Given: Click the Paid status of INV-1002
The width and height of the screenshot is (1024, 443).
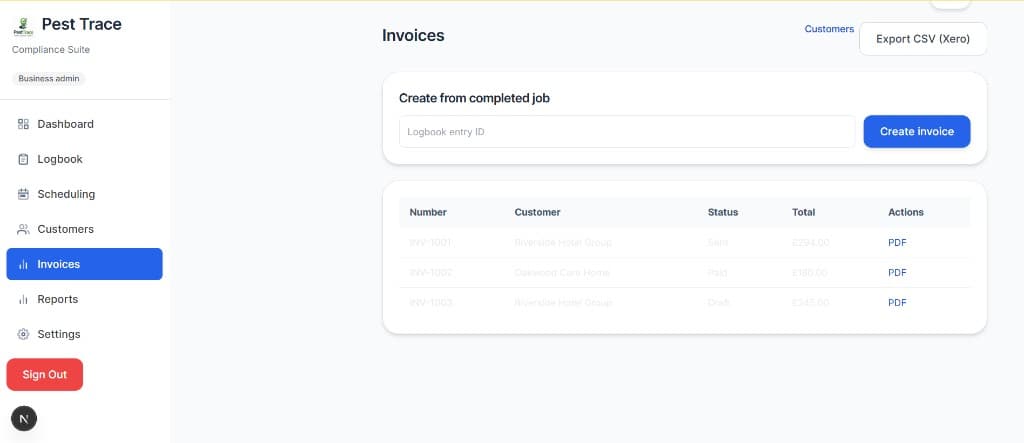Looking at the screenshot, I should [717, 272].
